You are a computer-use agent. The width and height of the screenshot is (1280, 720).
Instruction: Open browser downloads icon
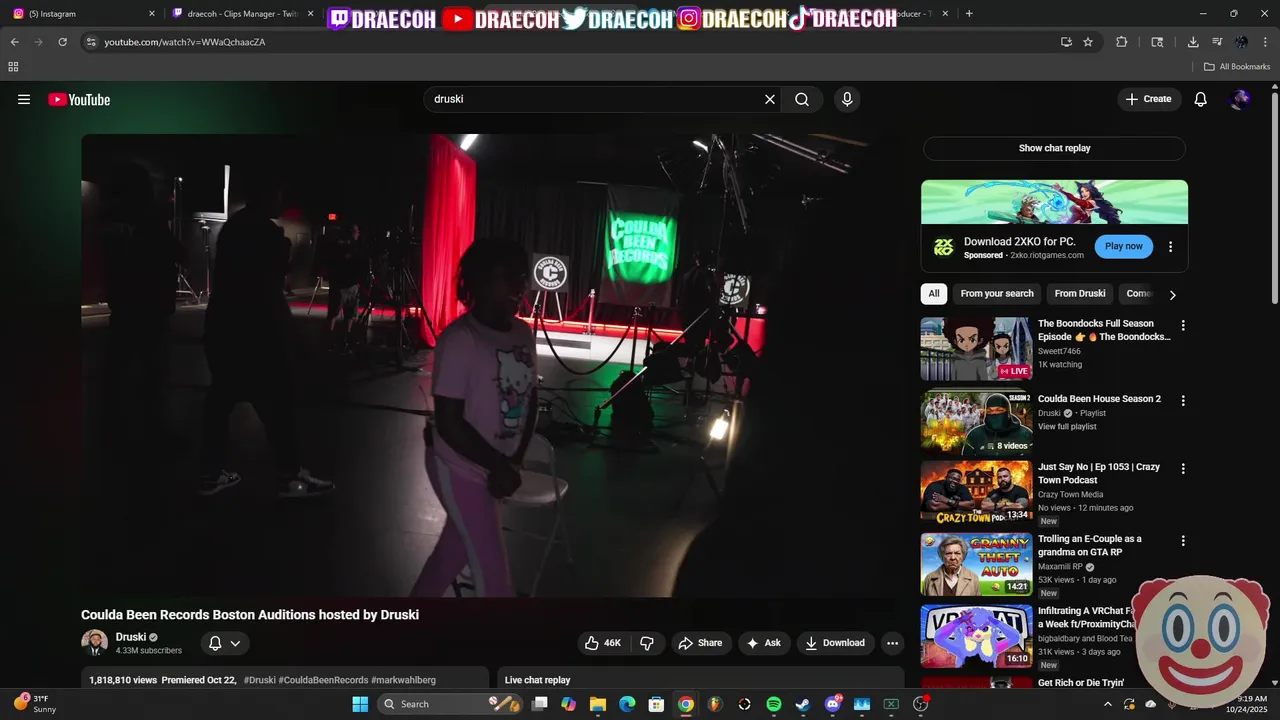[1193, 42]
